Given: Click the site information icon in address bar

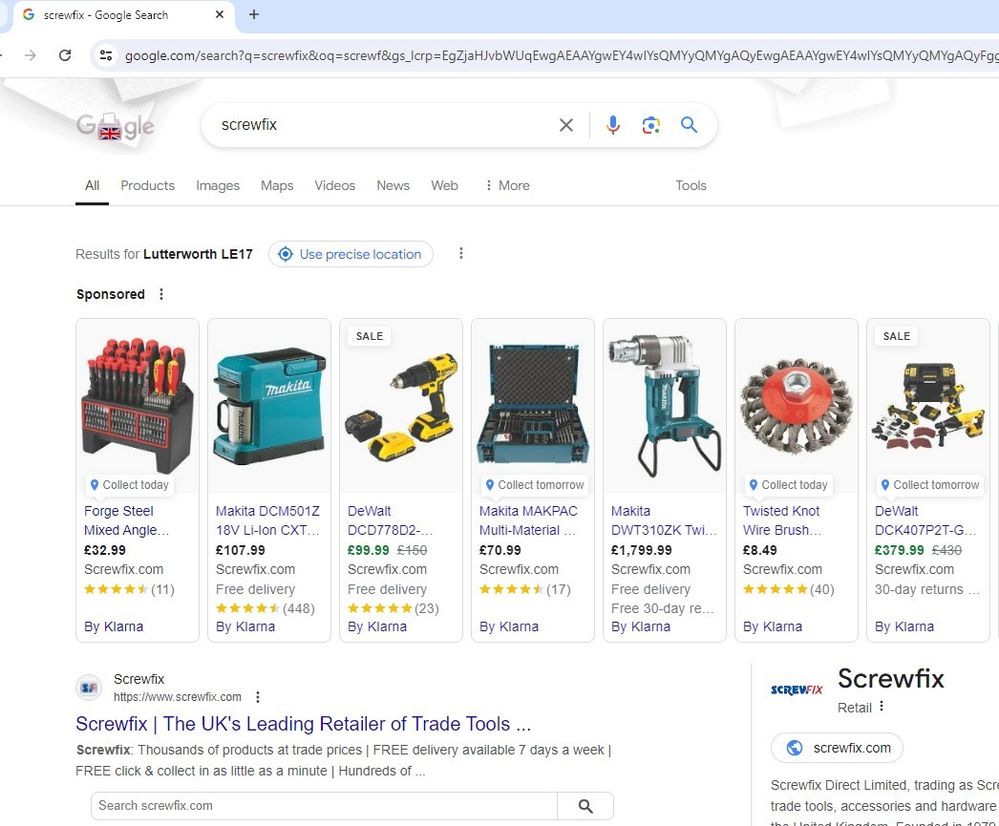Looking at the screenshot, I should [x=105, y=55].
